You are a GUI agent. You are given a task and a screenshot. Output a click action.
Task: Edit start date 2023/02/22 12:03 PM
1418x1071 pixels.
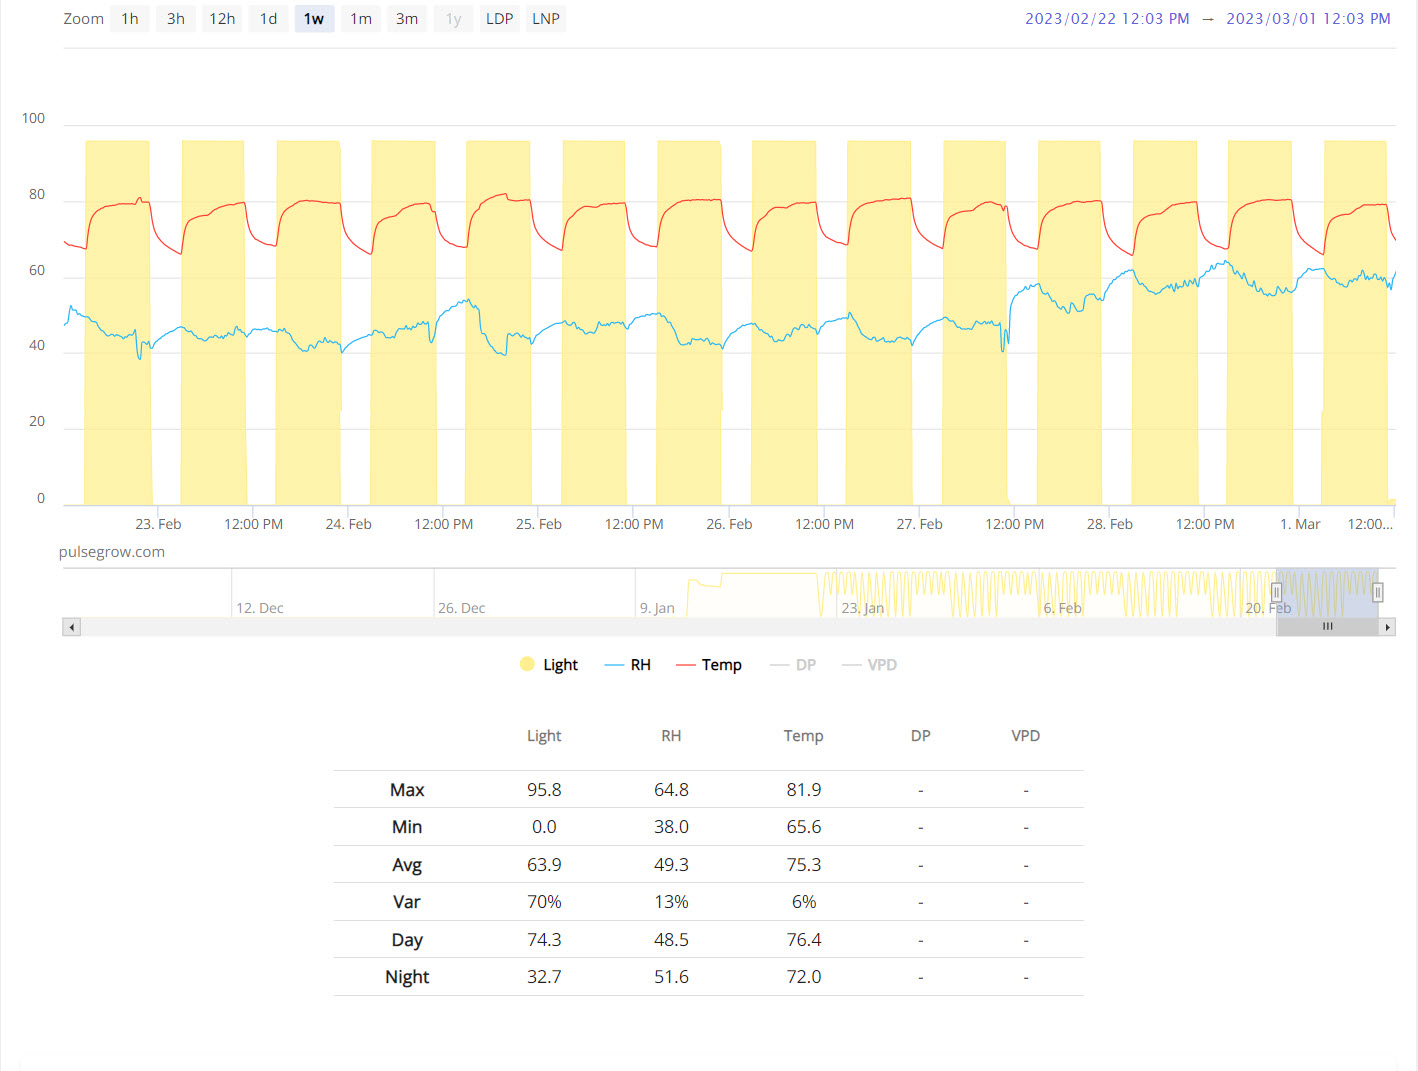pos(1107,19)
